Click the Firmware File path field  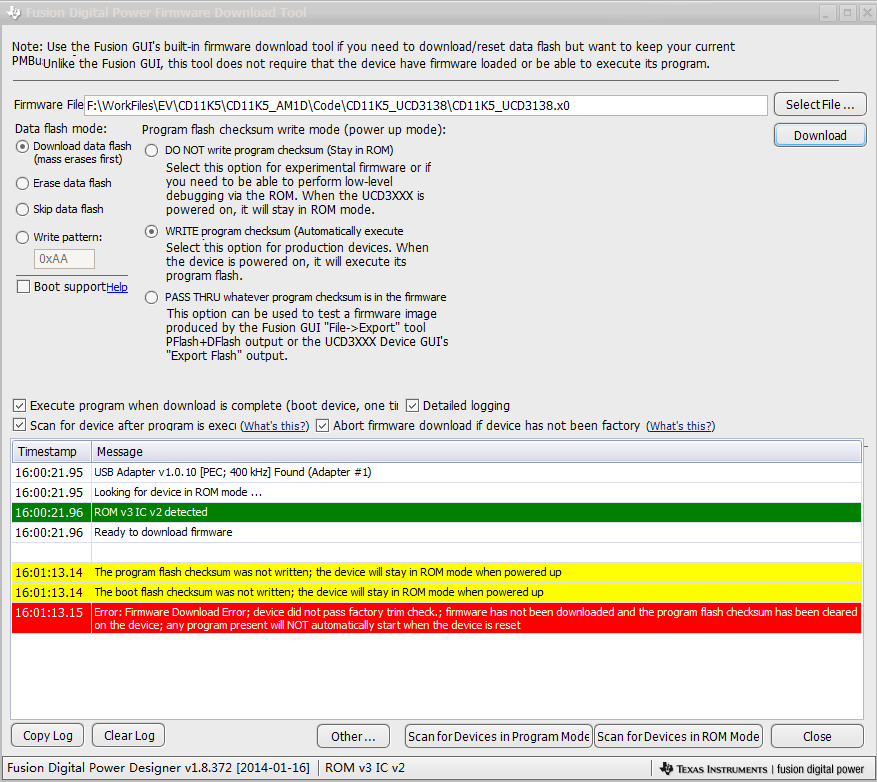click(426, 105)
